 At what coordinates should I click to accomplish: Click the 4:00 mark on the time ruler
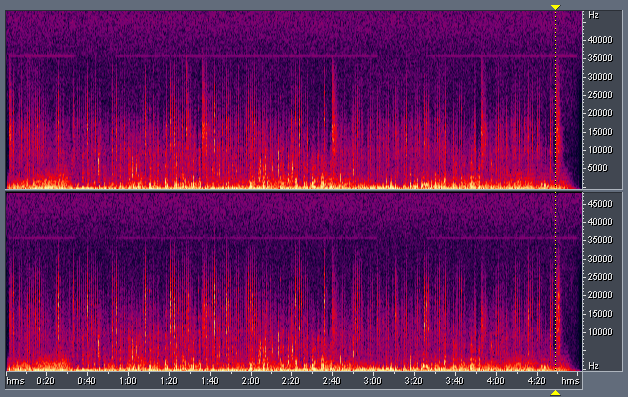[x=495, y=381]
